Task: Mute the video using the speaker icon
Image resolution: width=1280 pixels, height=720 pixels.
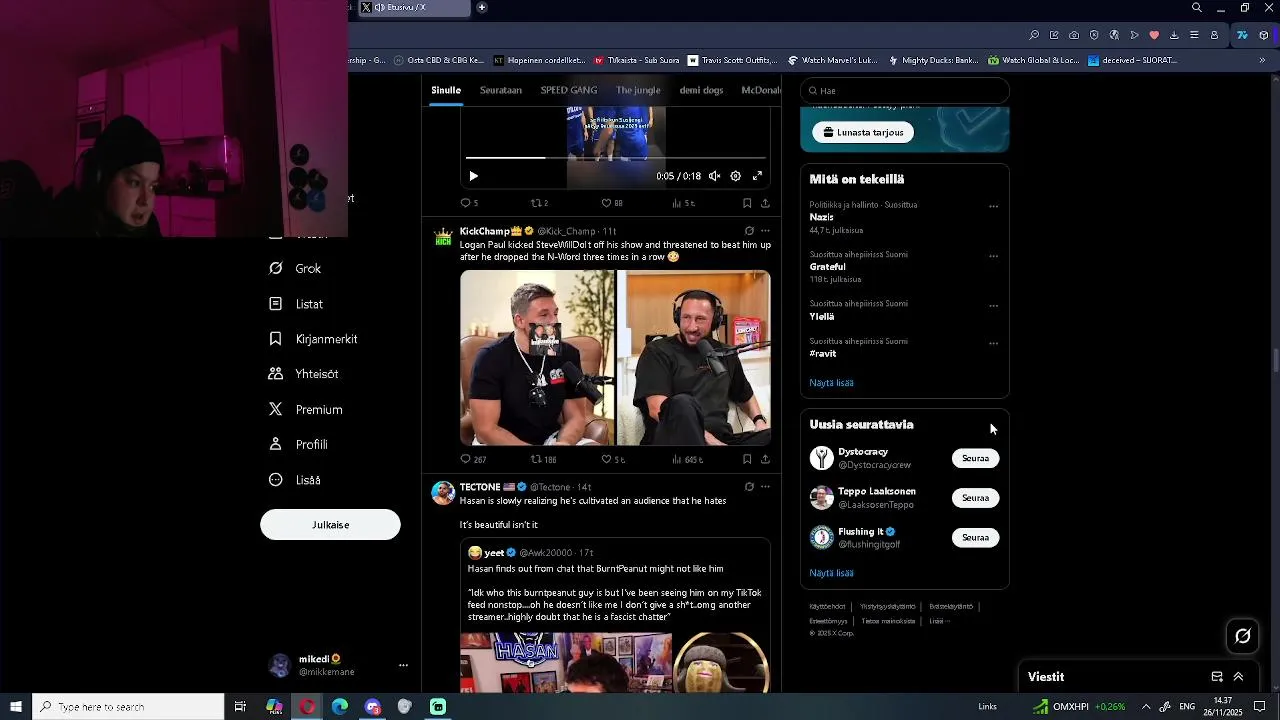Action: pos(714,176)
